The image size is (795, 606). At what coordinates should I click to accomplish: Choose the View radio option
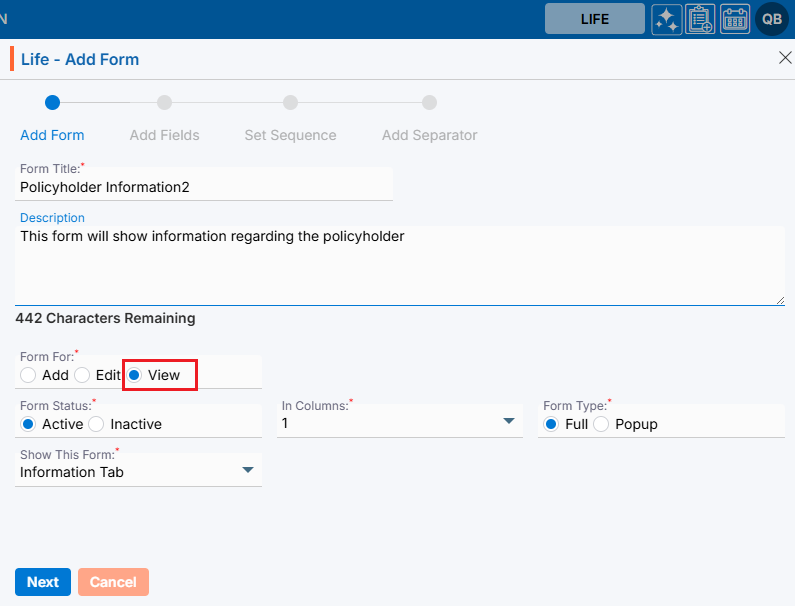(x=135, y=375)
